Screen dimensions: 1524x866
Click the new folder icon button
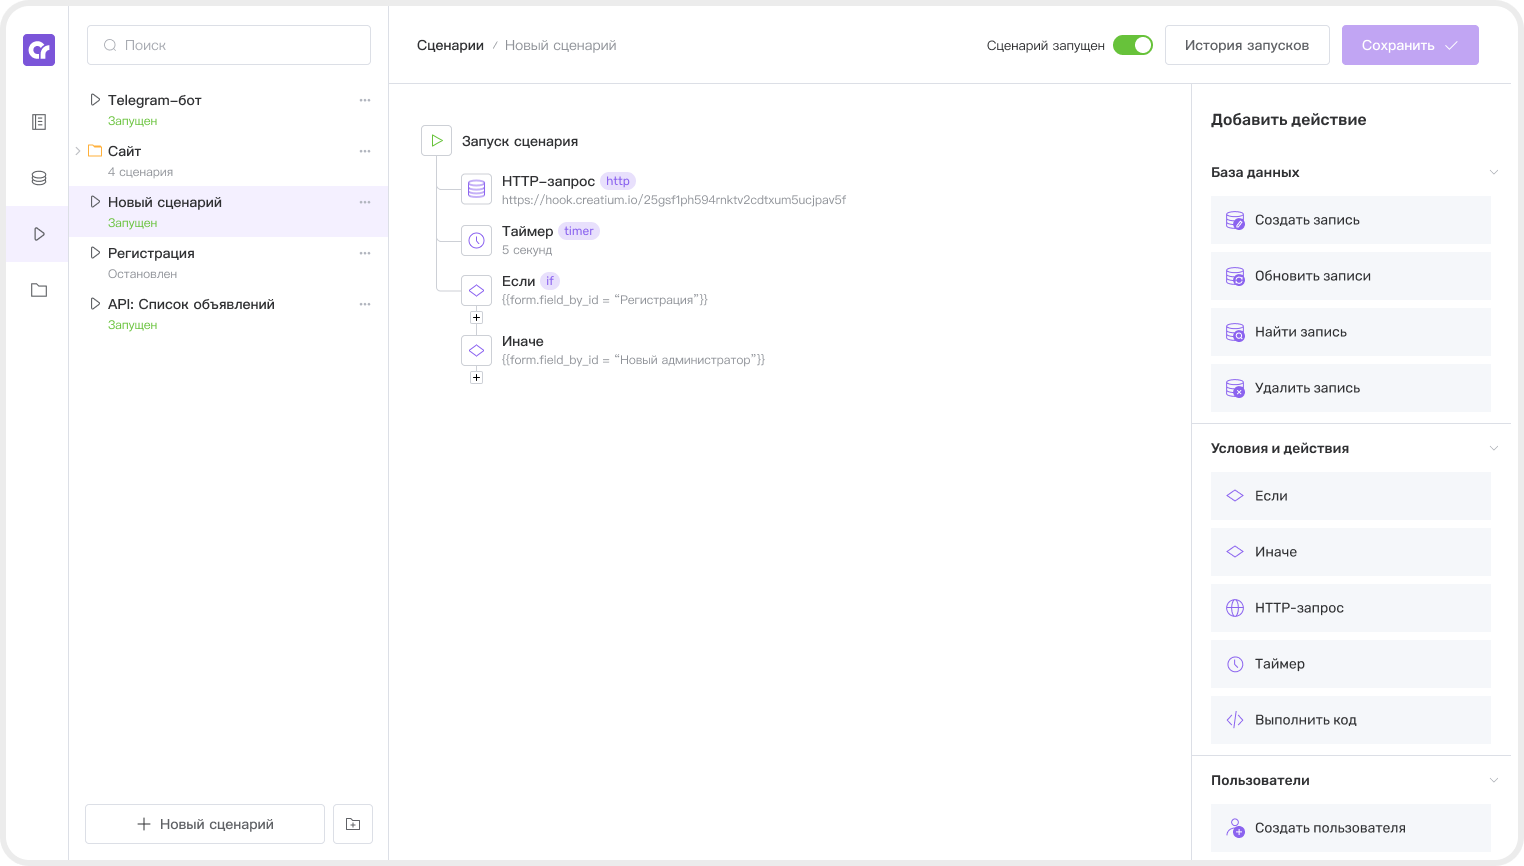[353, 824]
